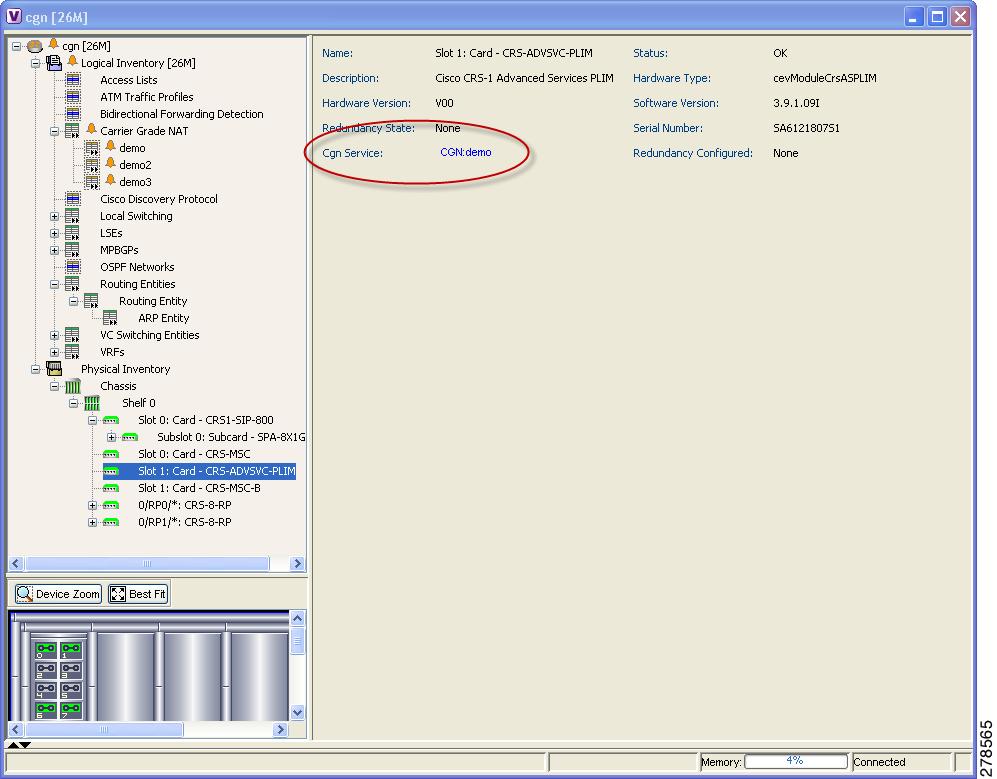Click the Access Lists table icon

point(73,79)
